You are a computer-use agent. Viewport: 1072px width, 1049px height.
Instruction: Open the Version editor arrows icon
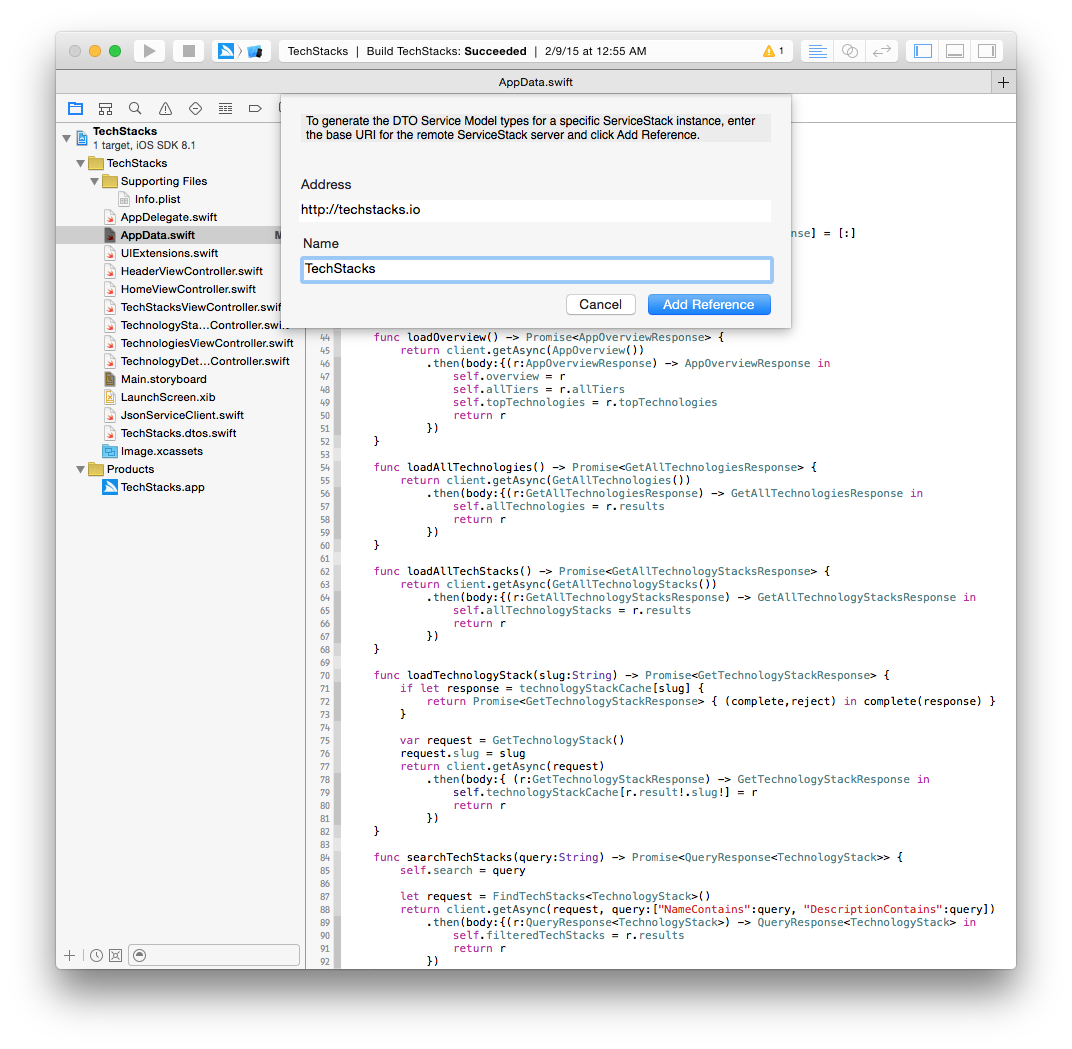[881, 50]
